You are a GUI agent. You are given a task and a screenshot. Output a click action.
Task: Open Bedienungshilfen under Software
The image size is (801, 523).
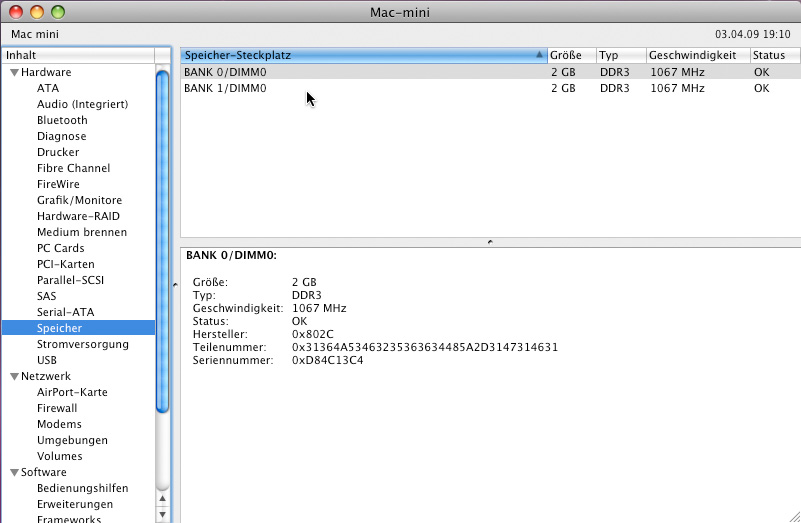click(x=82, y=488)
